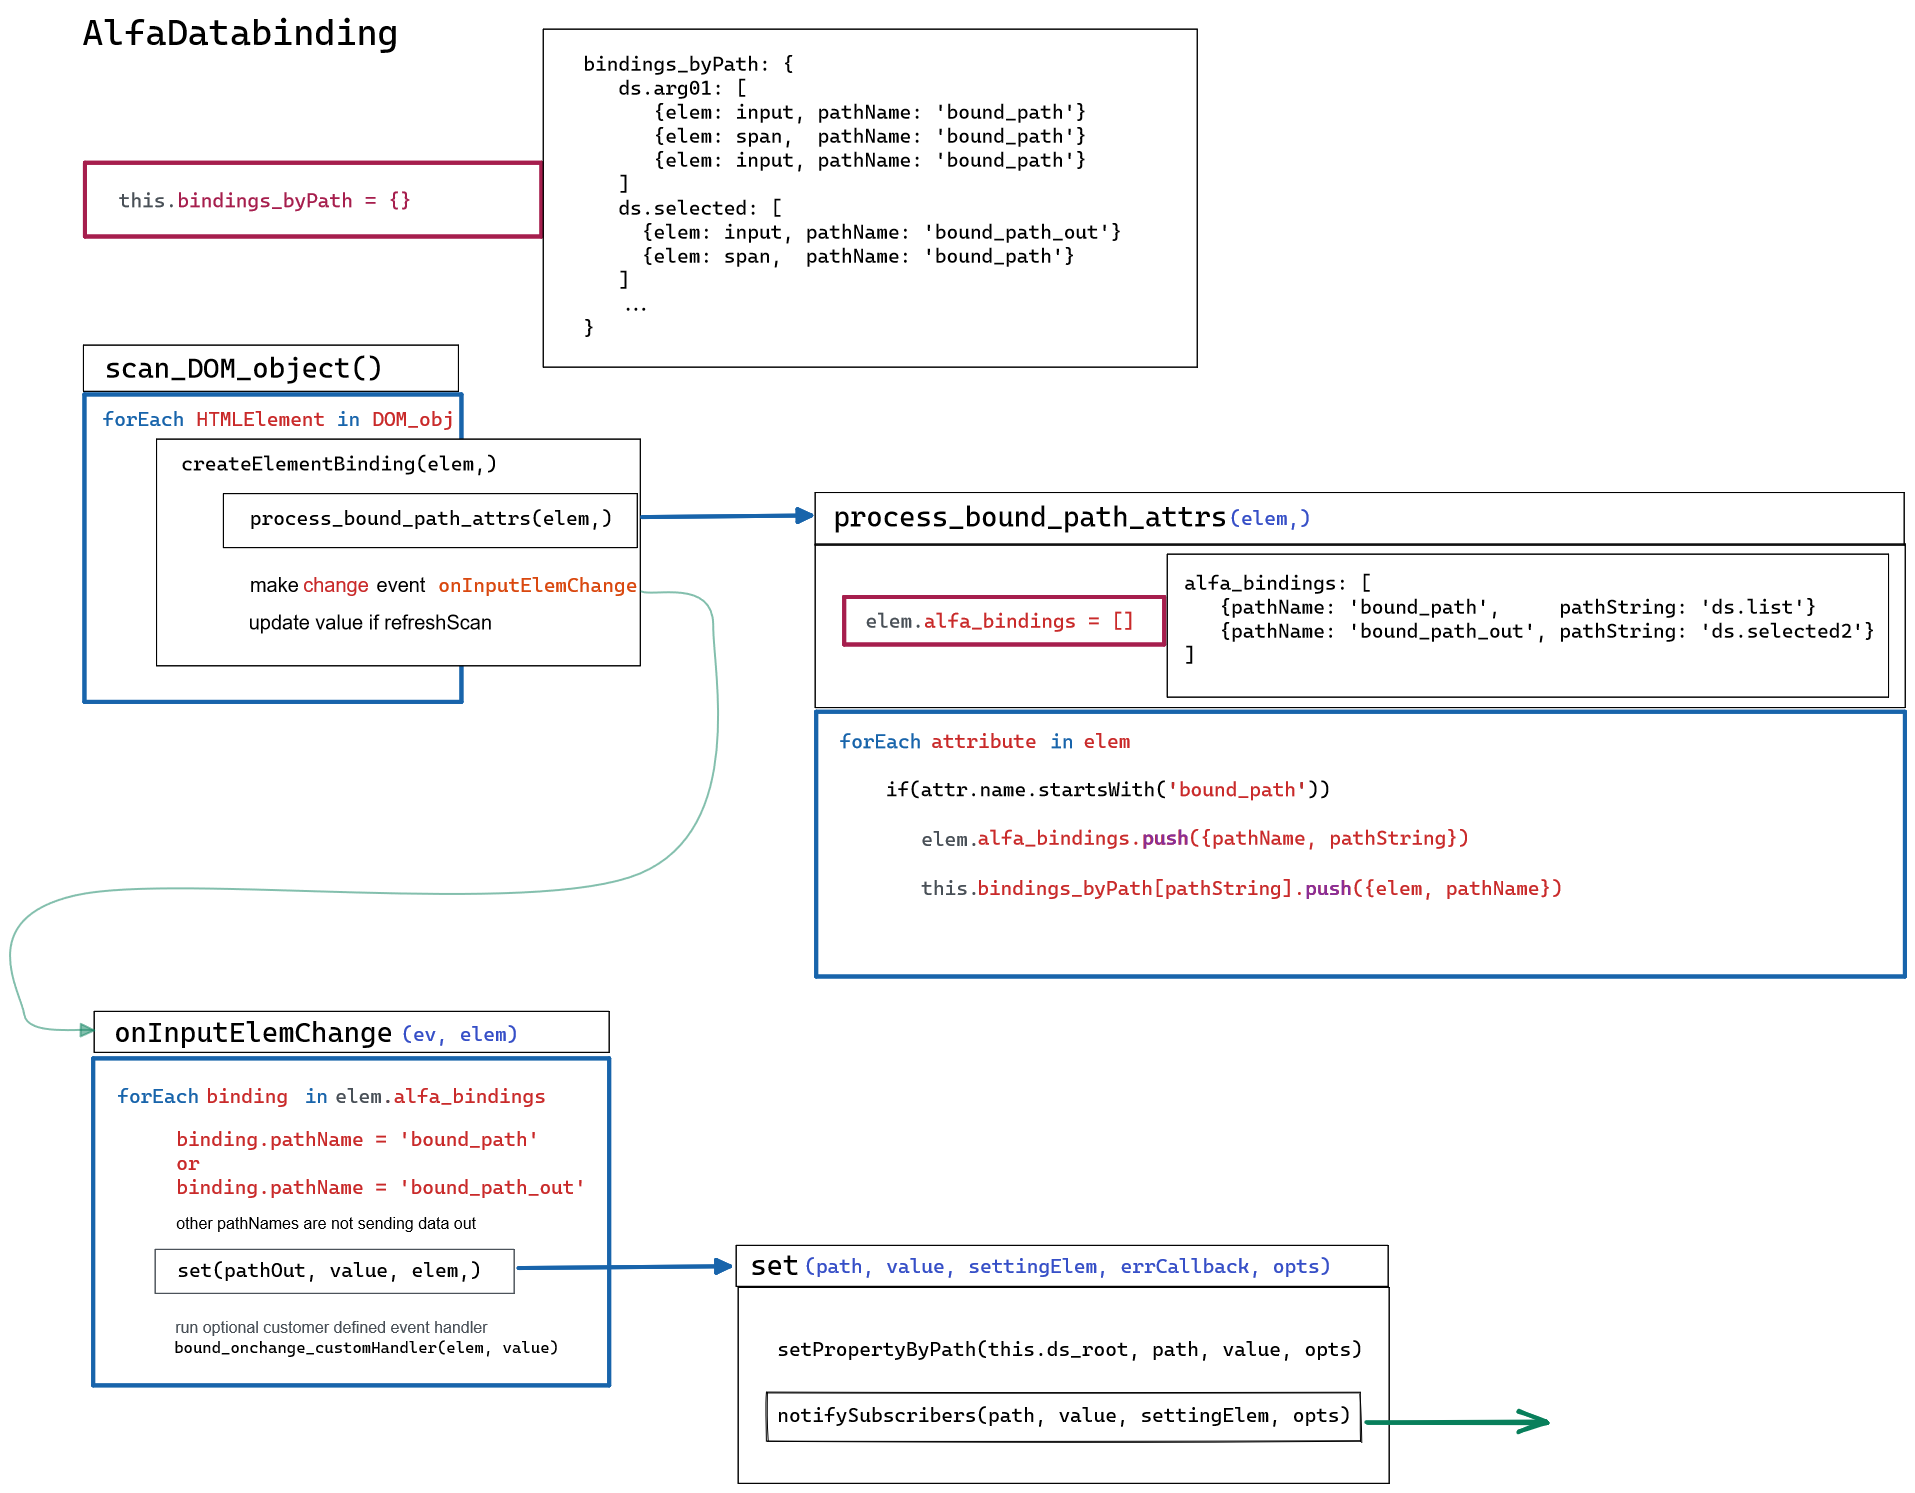
Task: Click the this.bindings_byPath[pathString].push line
Action: pyautogui.click(x=1240, y=888)
